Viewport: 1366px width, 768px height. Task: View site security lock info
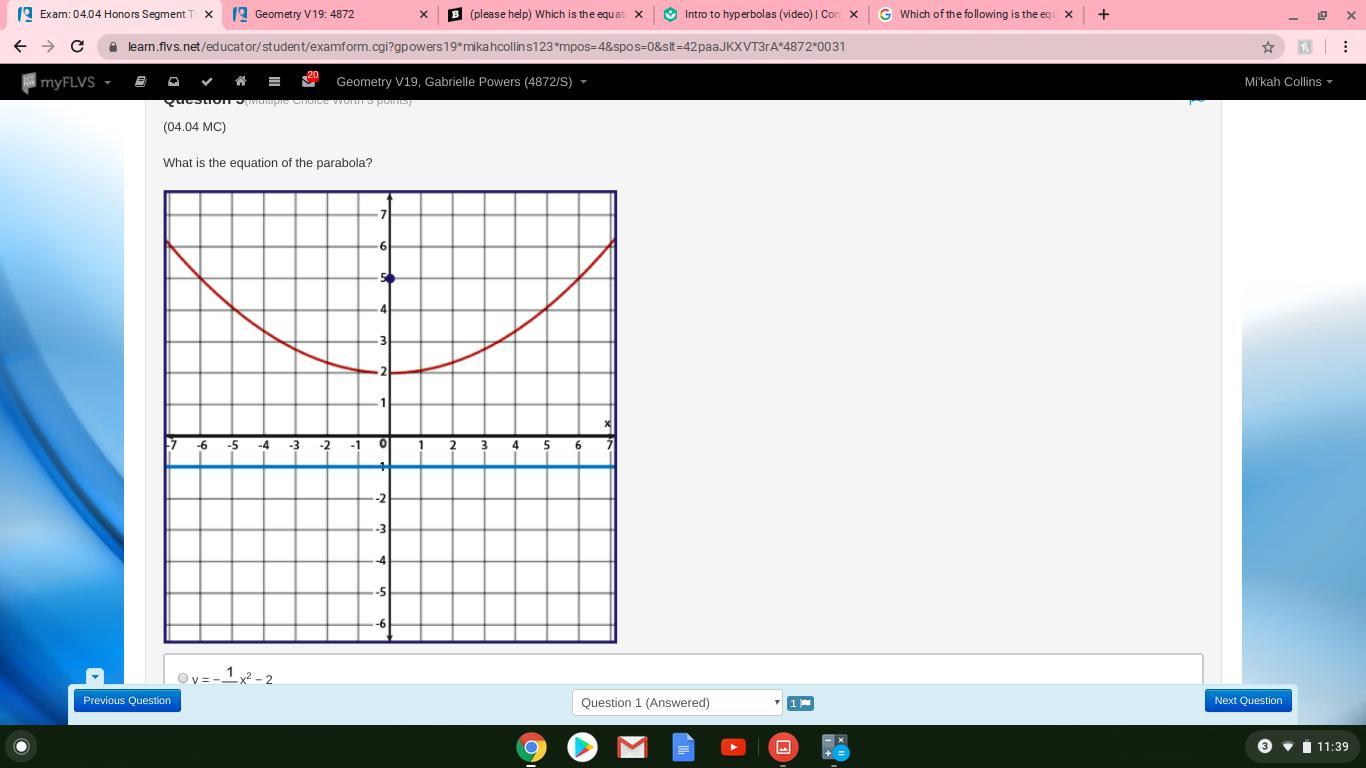113,47
